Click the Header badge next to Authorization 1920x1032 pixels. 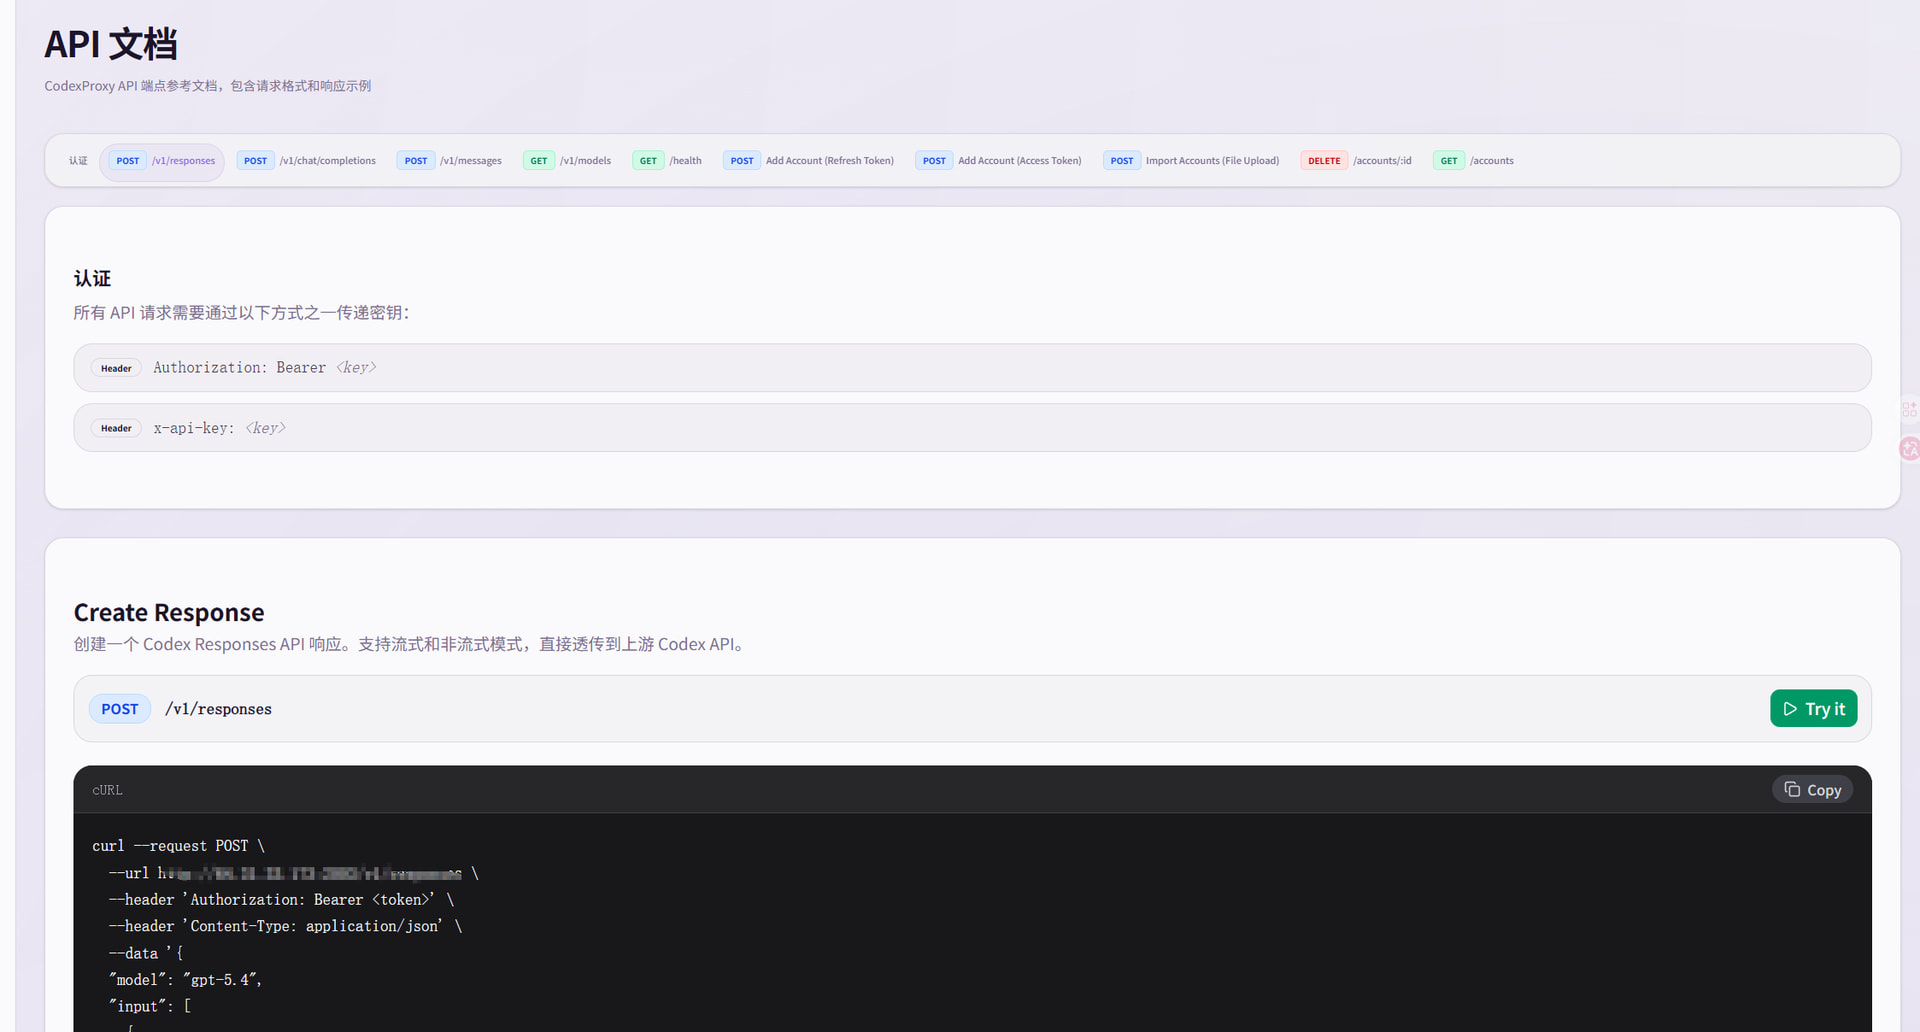pos(116,368)
